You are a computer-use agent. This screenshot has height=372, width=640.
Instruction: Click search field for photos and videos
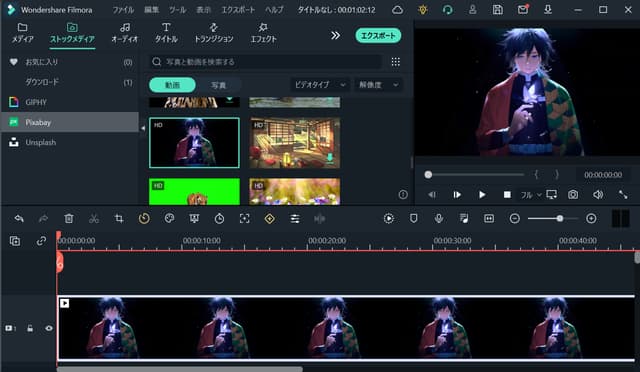point(265,62)
